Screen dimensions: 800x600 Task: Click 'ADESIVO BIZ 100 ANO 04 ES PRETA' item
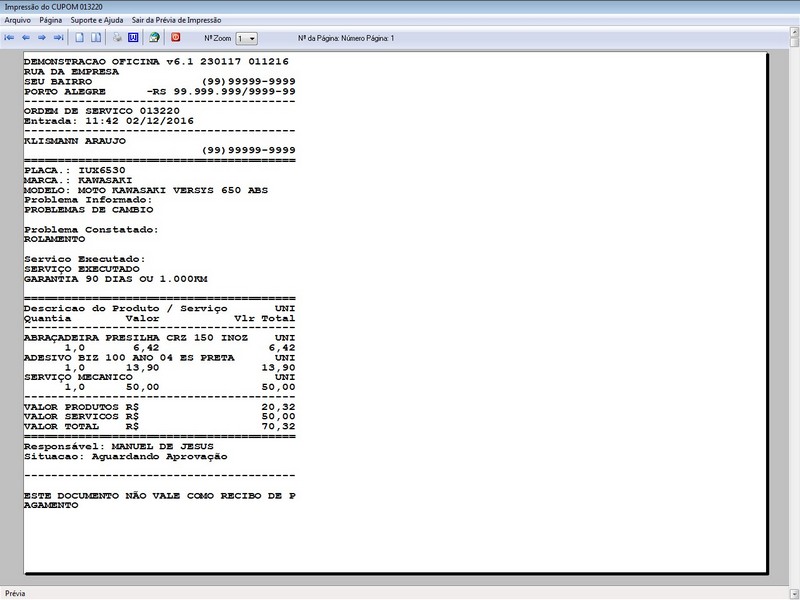[129, 358]
